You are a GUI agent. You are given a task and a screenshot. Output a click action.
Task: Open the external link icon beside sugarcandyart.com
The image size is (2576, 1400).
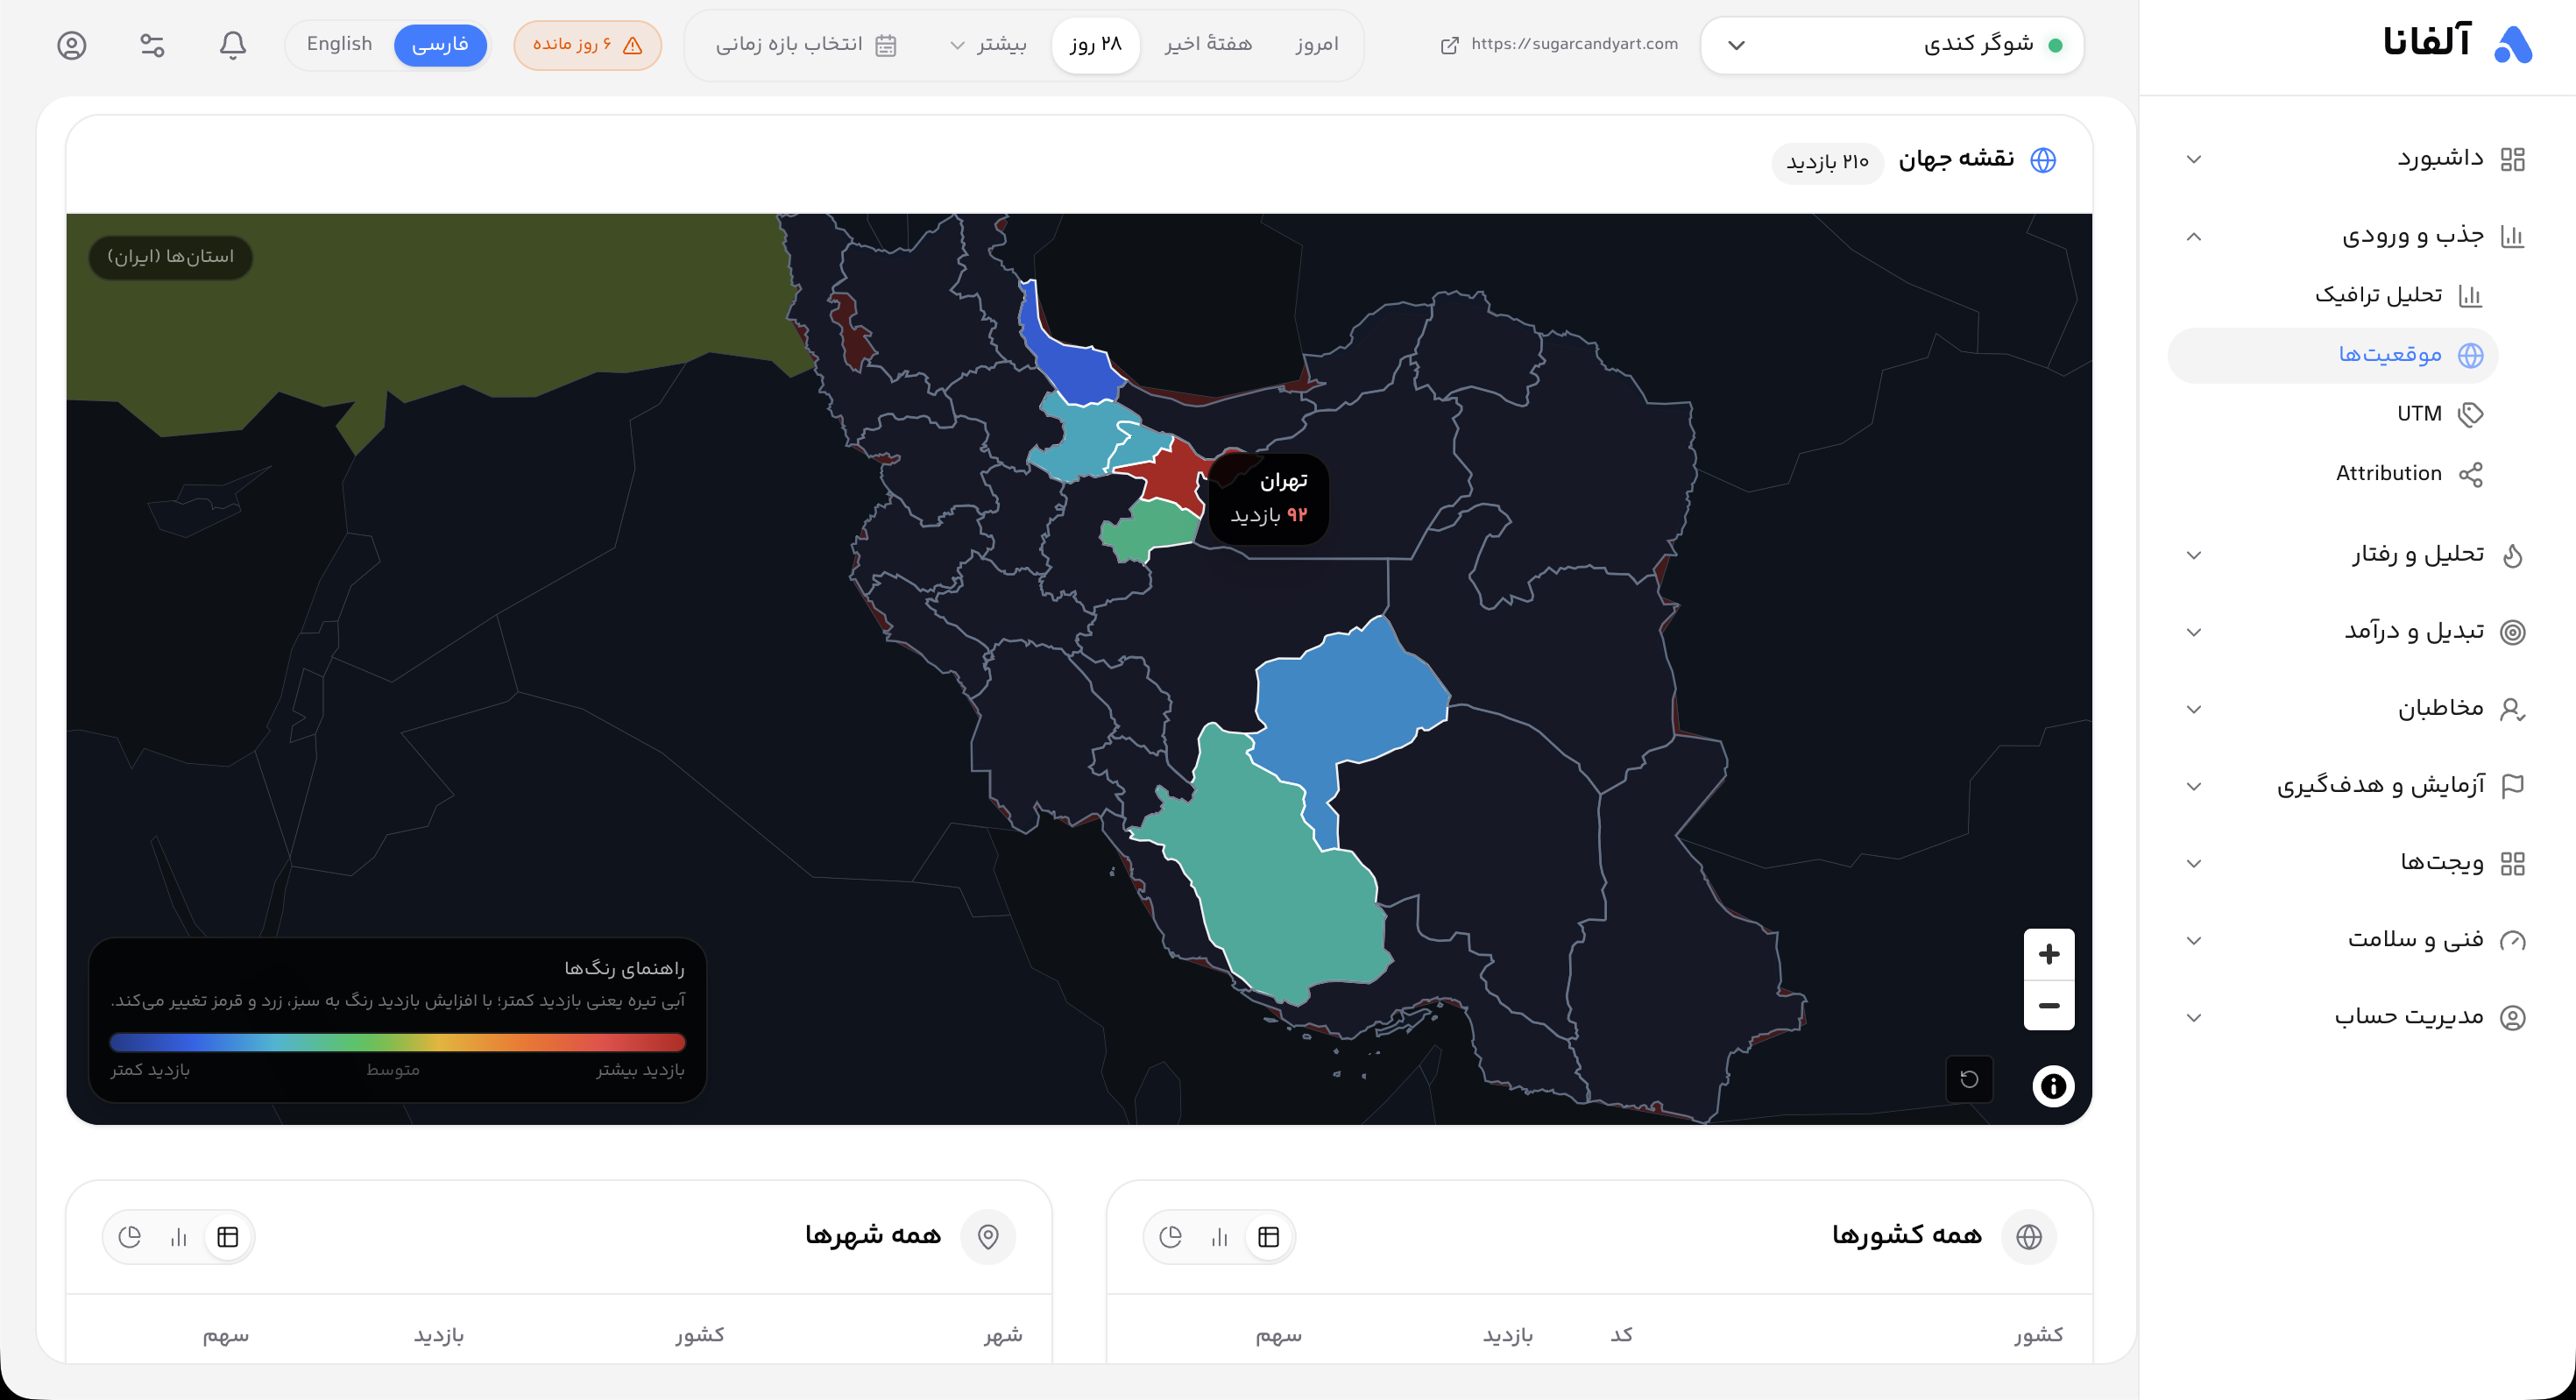pyautogui.click(x=1449, y=45)
